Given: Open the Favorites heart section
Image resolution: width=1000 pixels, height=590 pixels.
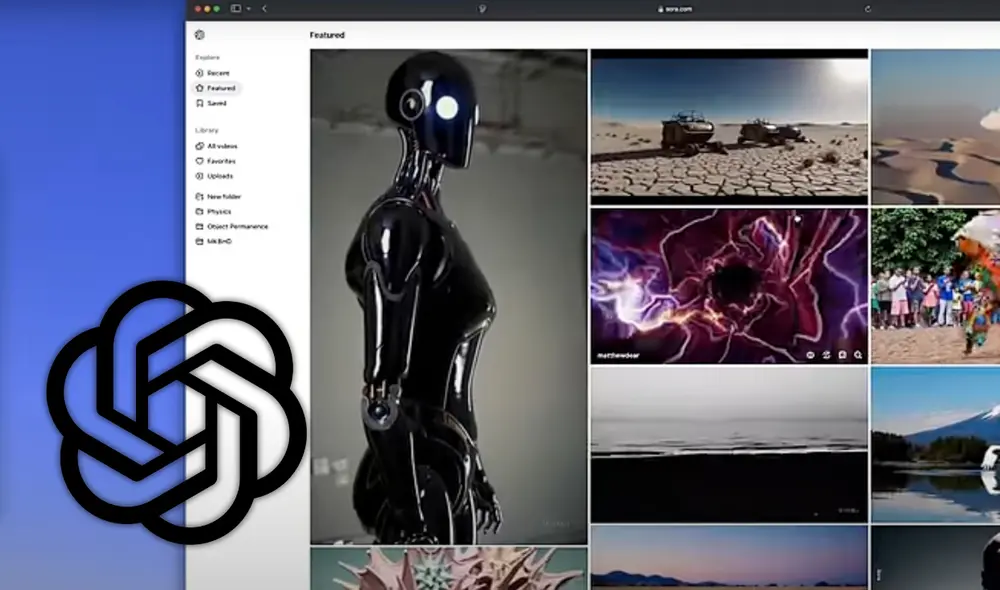Looking at the screenshot, I should pos(220,161).
